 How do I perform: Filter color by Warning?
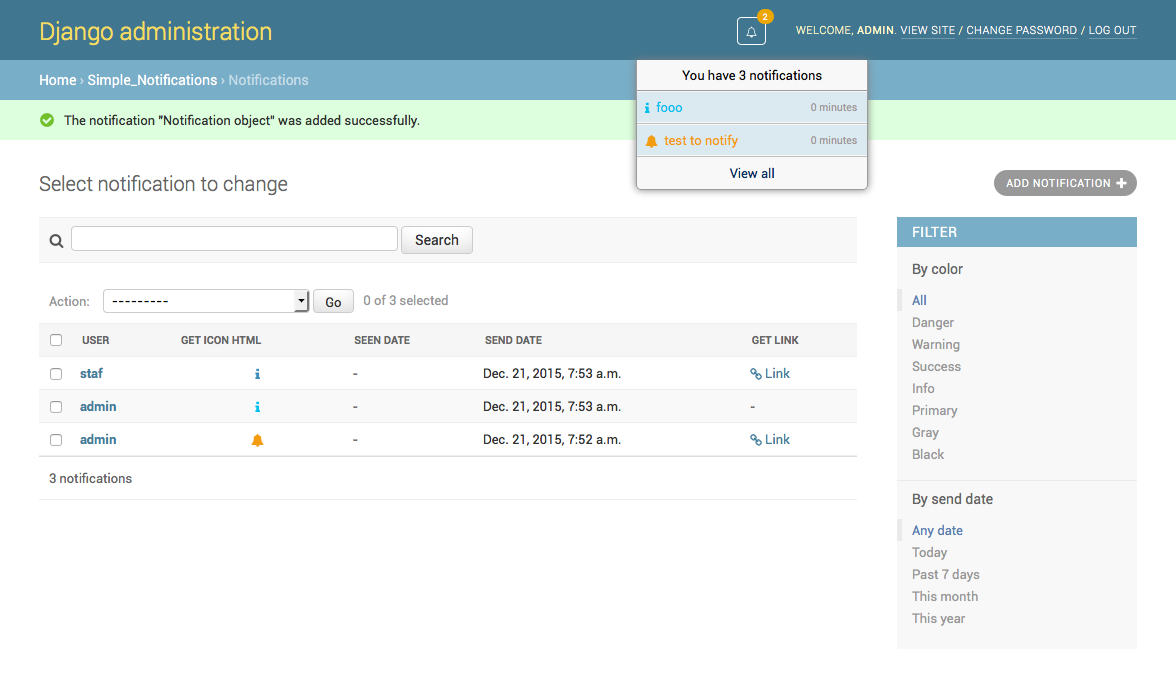[935, 344]
